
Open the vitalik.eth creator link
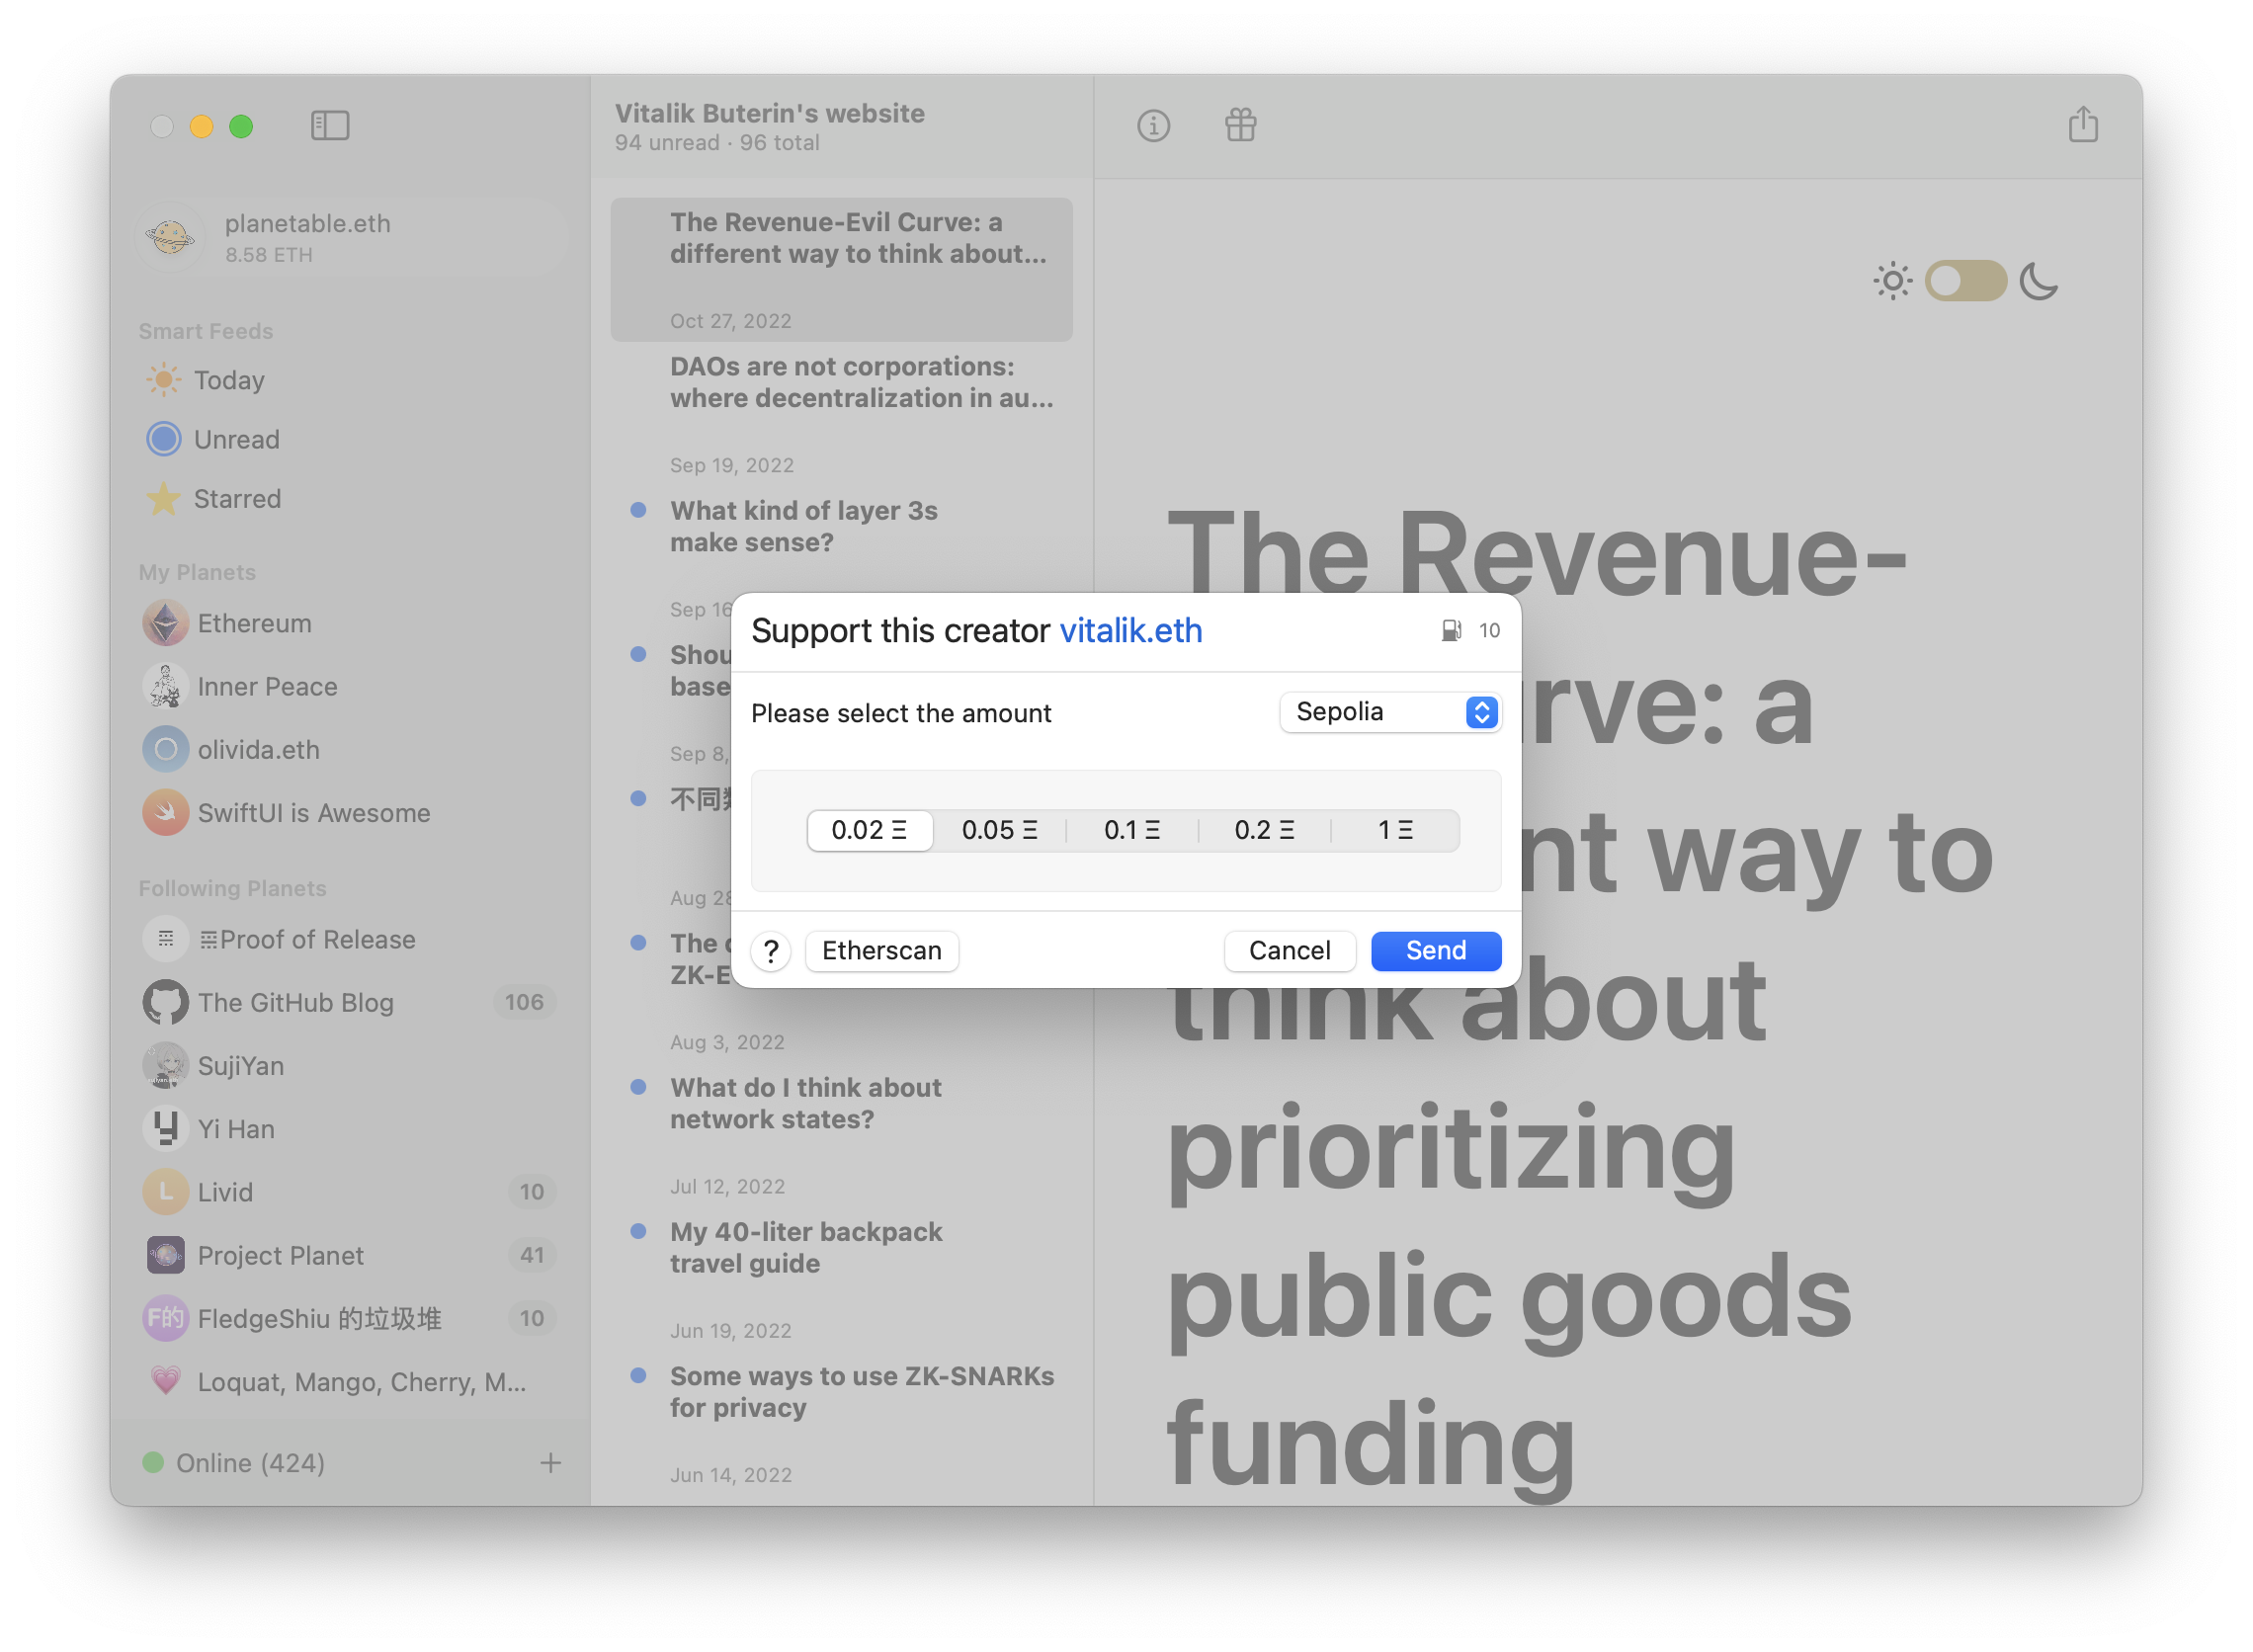[1130, 631]
